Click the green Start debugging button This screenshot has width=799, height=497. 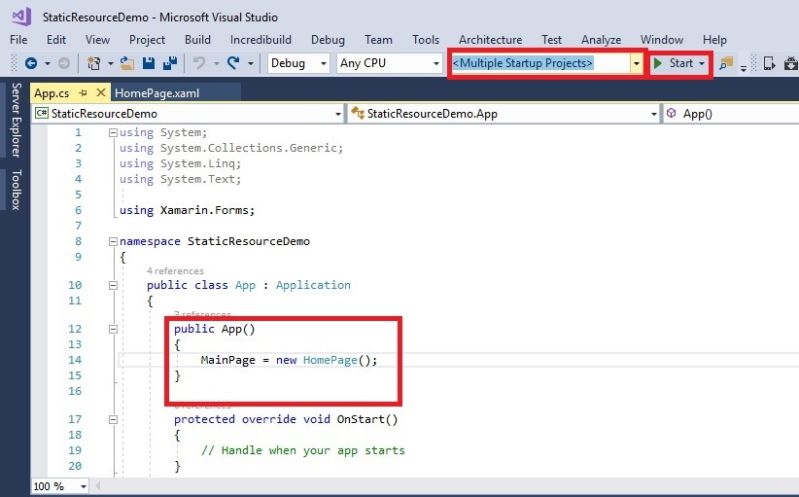coord(674,63)
